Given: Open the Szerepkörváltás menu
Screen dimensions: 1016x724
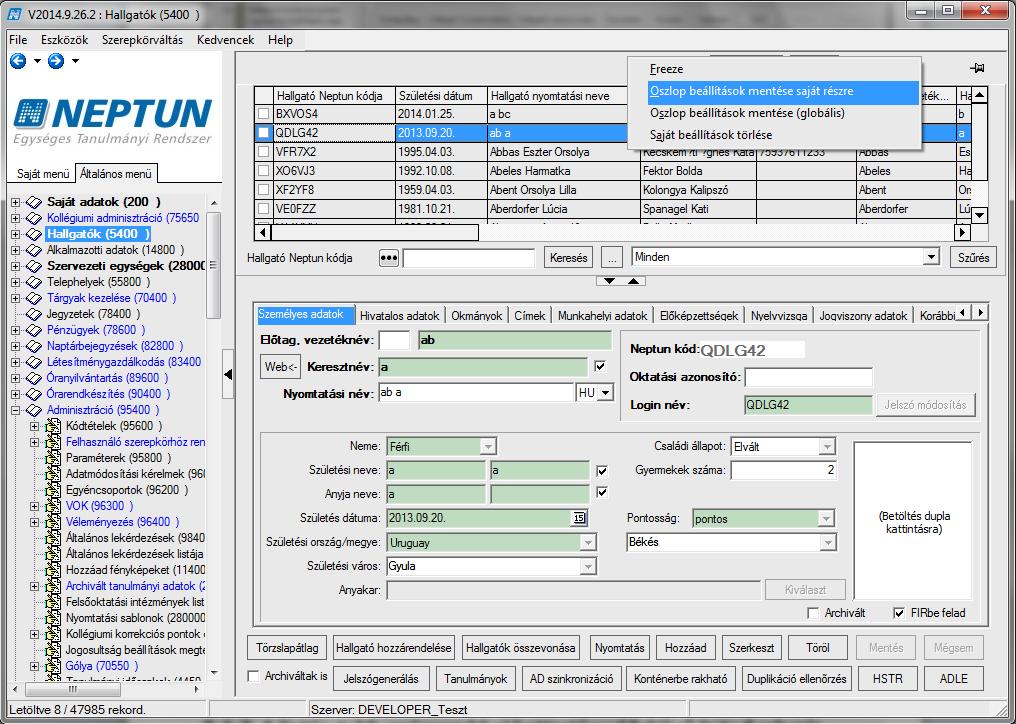Looking at the screenshot, I should click(143, 40).
